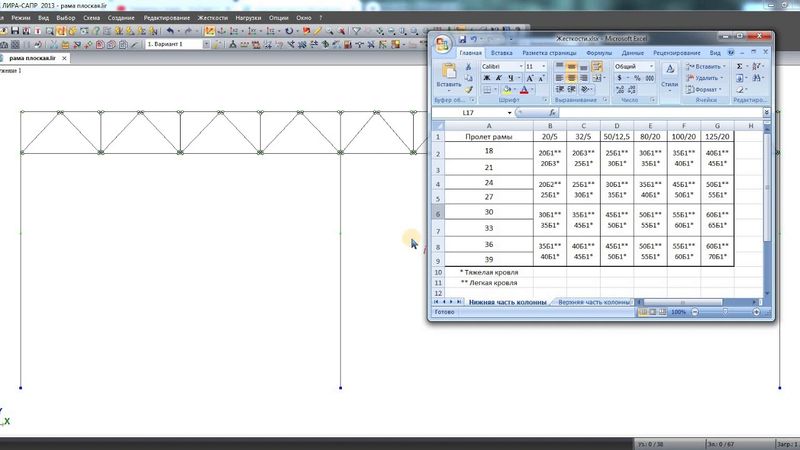Screen dimensions: 800x450
Task: Open the Excel Office button
Action: [x=442, y=44]
